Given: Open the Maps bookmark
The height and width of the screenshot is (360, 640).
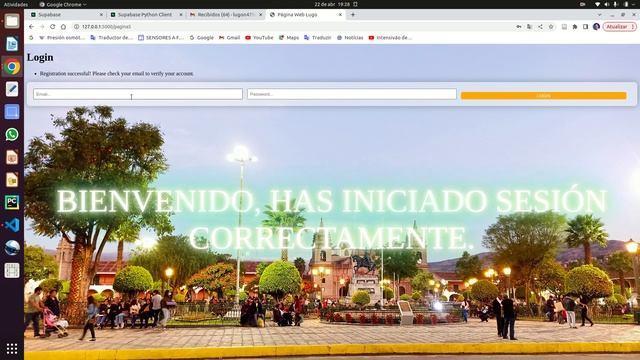Looking at the screenshot, I should tap(289, 38).
